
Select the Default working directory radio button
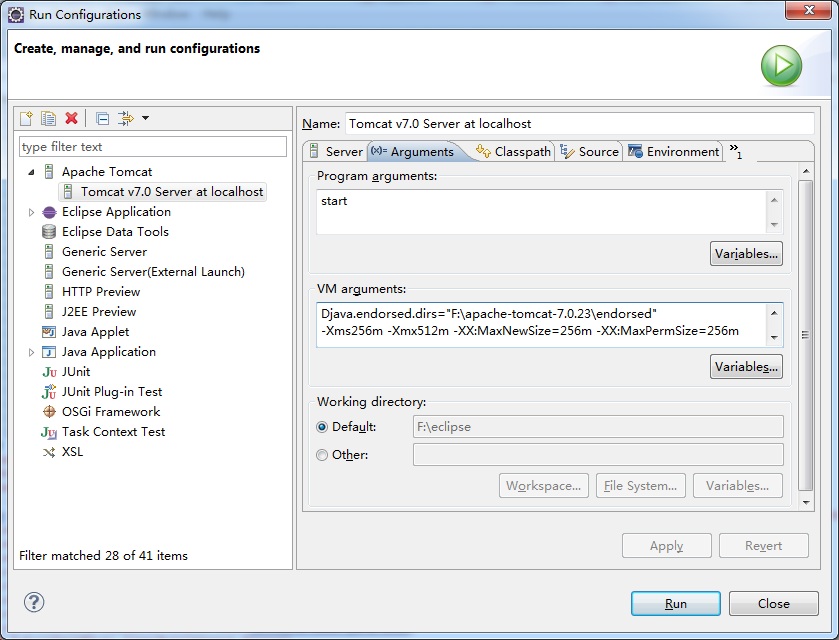[322, 427]
